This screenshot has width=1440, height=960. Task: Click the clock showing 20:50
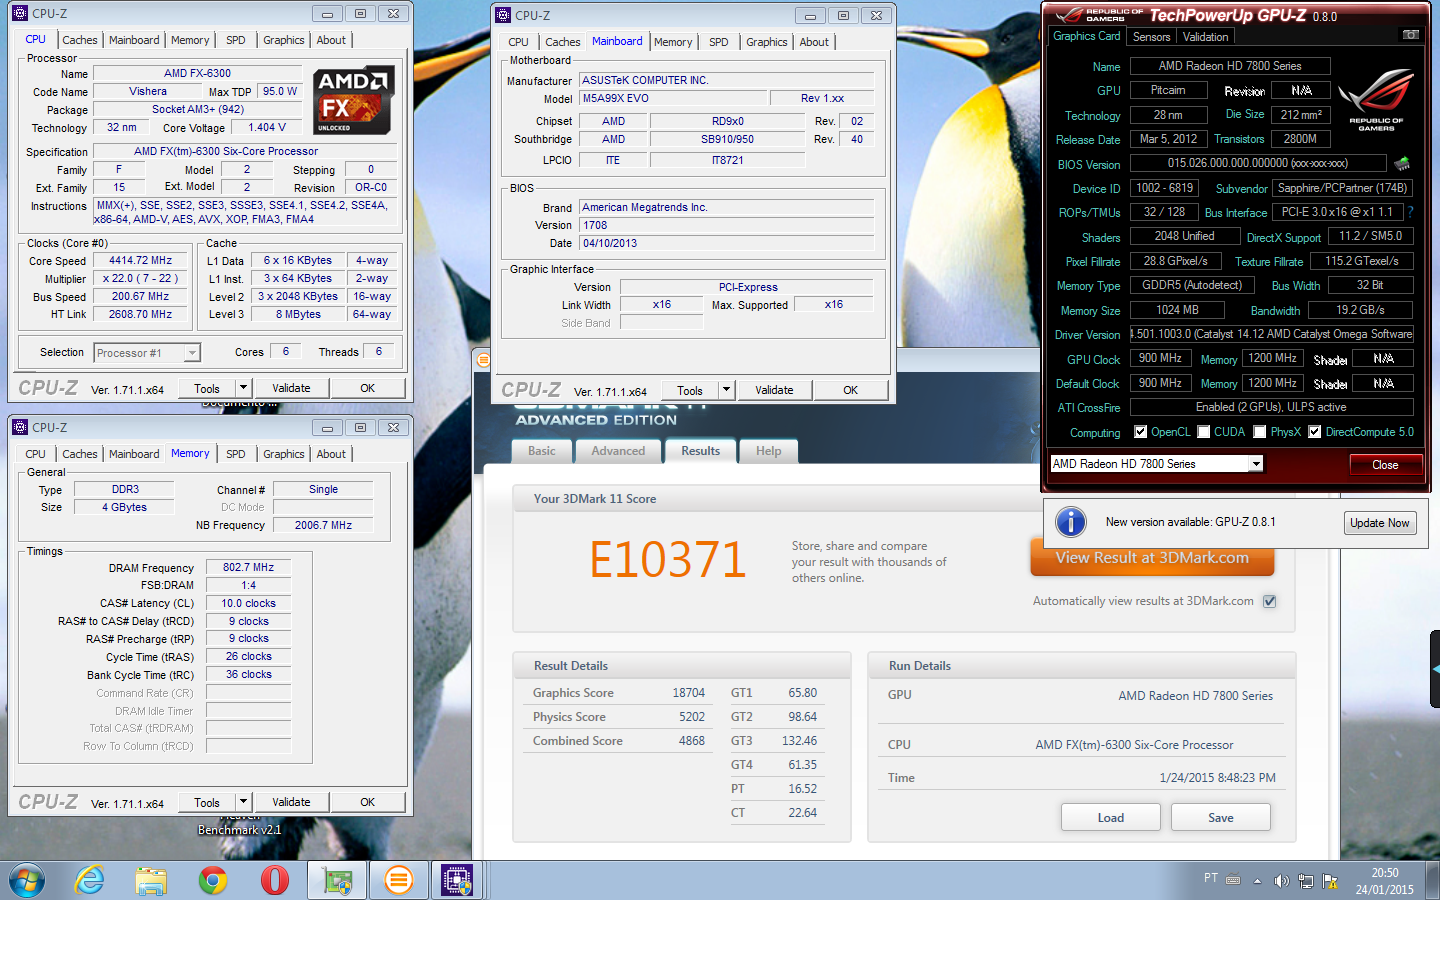(1384, 873)
